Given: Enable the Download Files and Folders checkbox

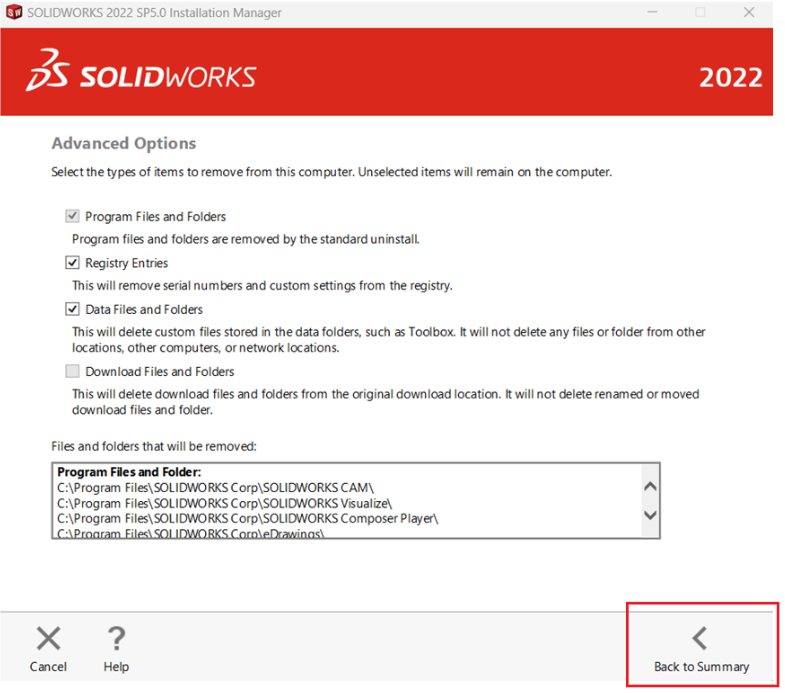Looking at the screenshot, I should (72, 371).
